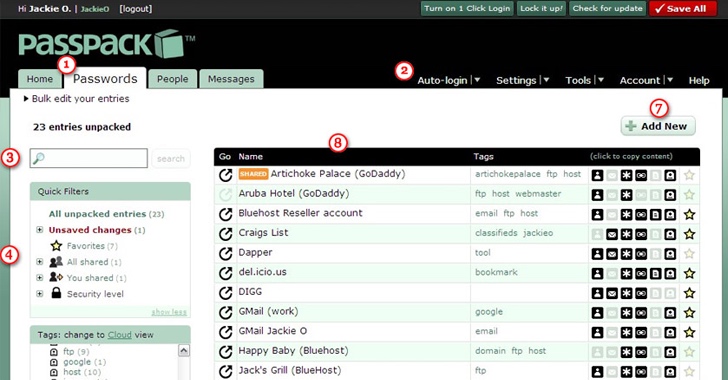The height and width of the screenshot is (380, 728).
Task: Click the Go arrow for Bluehost Reseller account
Action: pos(226,214)
